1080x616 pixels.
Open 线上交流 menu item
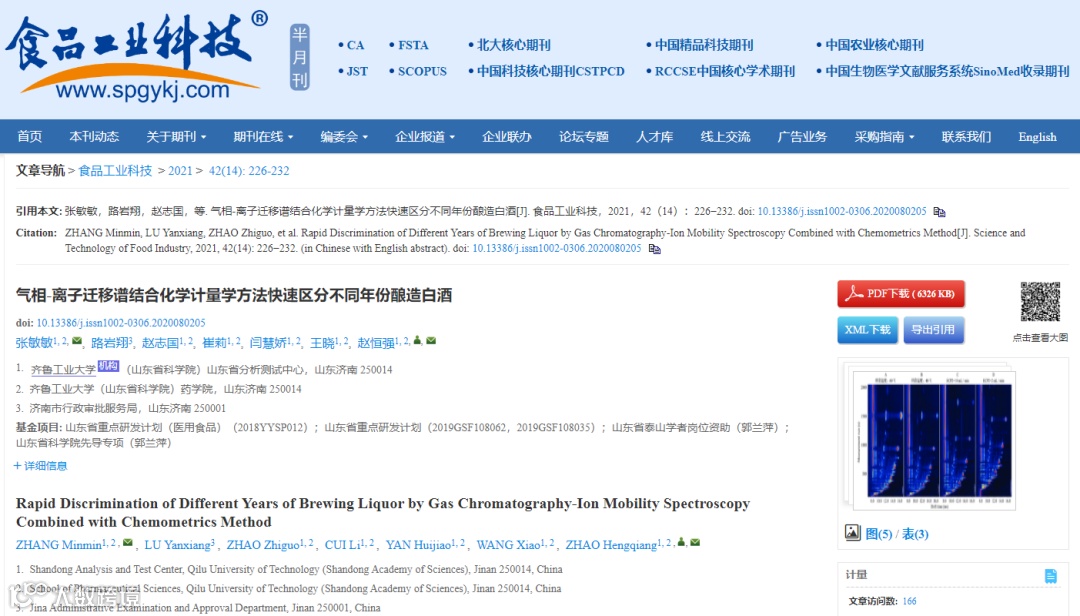pyautogui.click(x=725, y=136)
